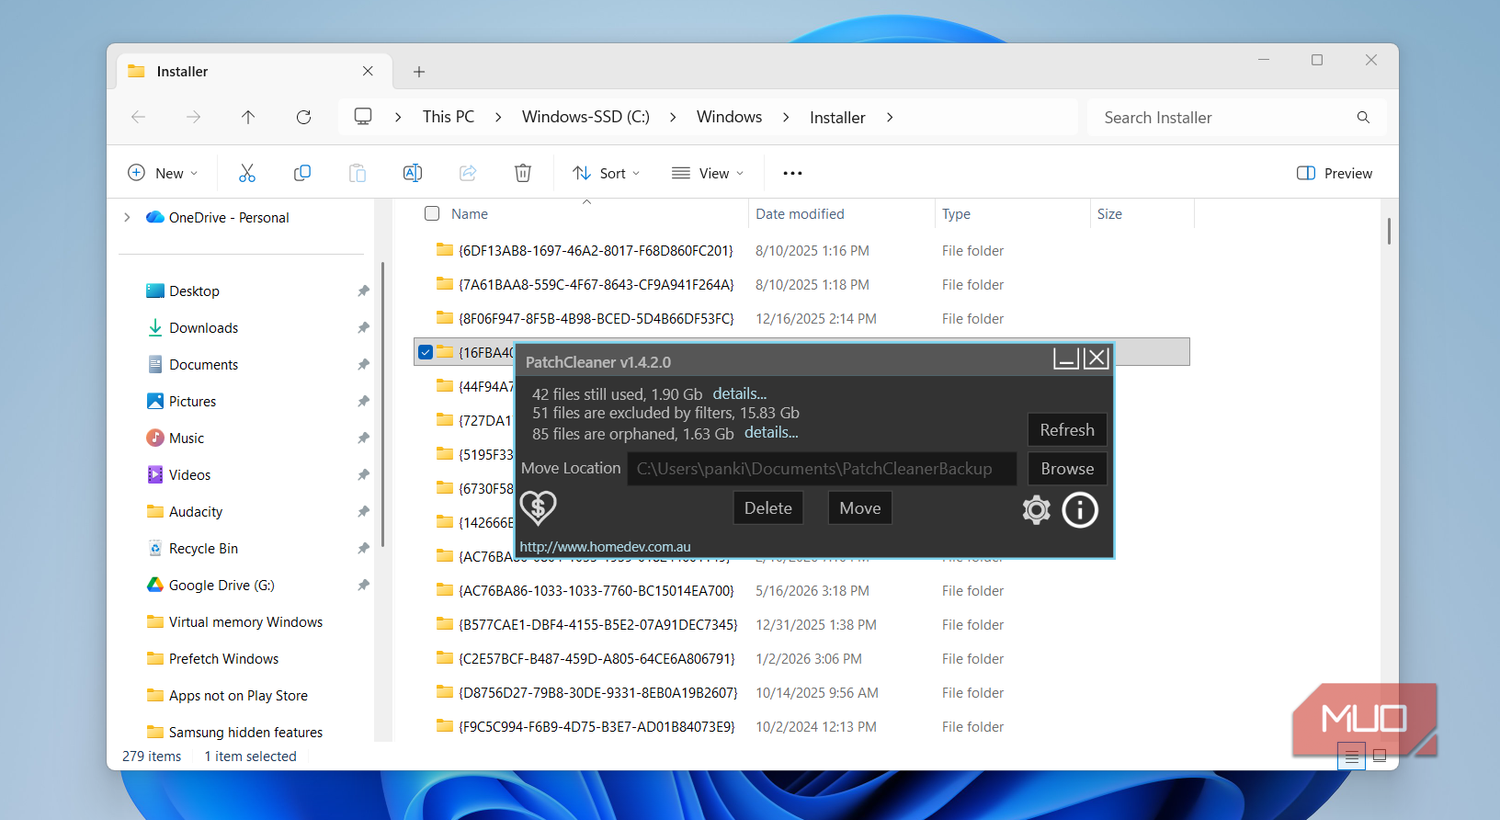Click the computer icon in address bar
Screen dimensions: 1500x820
pyautogui.click(x=363, y=117)
